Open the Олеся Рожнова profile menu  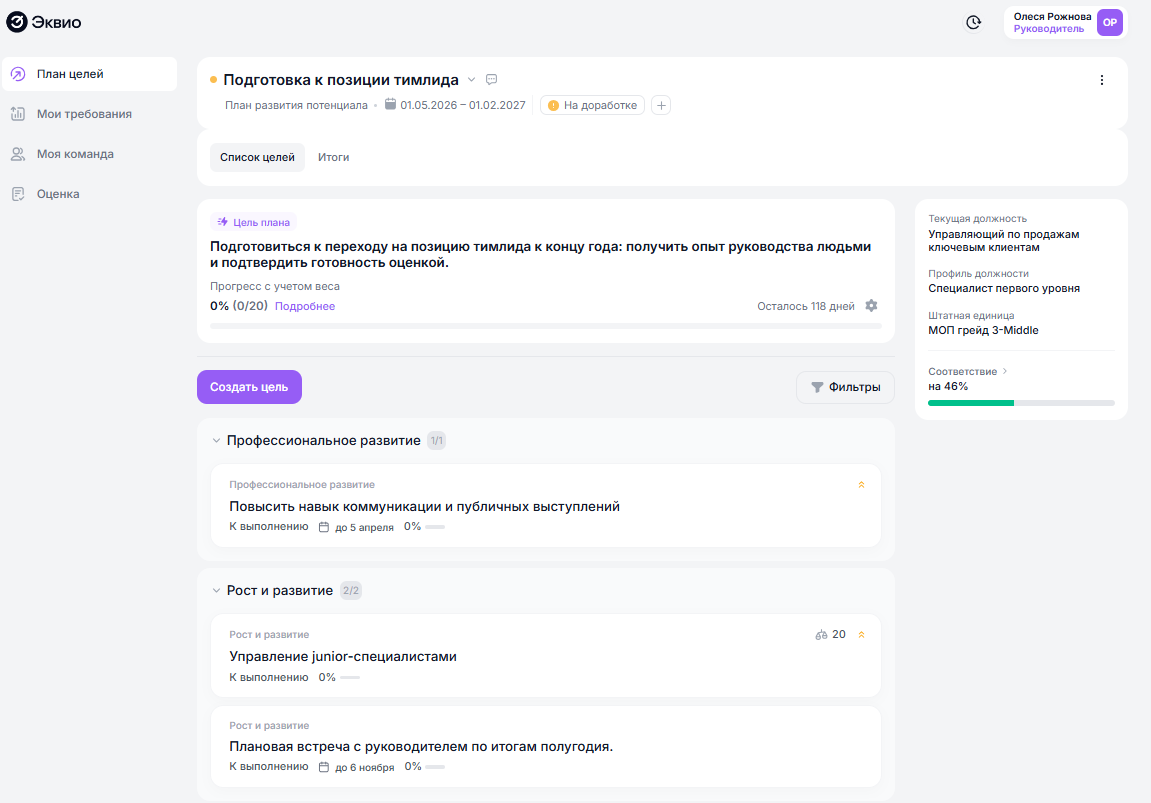coord(1065,23)
